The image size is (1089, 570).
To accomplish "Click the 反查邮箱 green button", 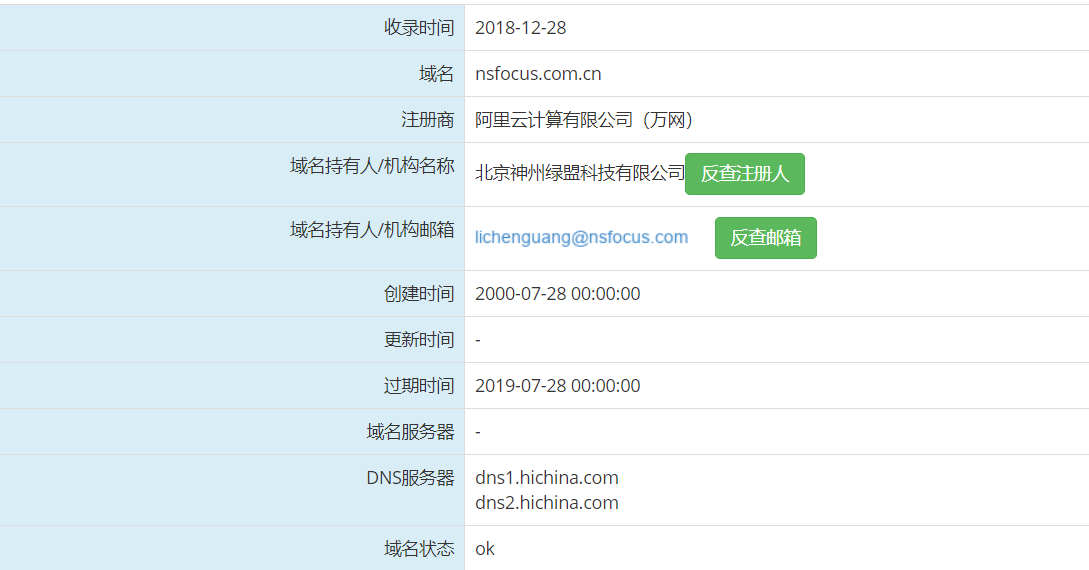I will click(765, 238).
